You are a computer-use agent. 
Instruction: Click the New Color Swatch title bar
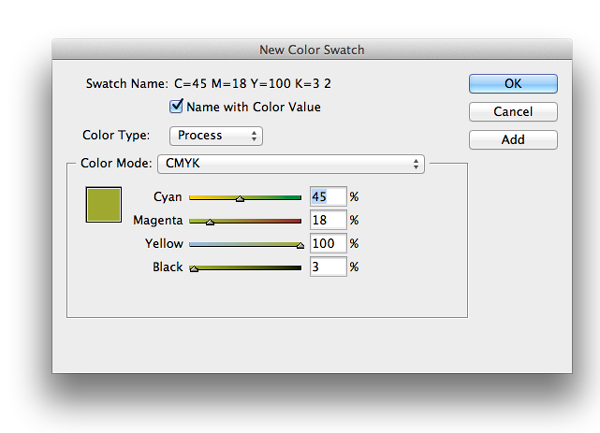tap(312, 49)
